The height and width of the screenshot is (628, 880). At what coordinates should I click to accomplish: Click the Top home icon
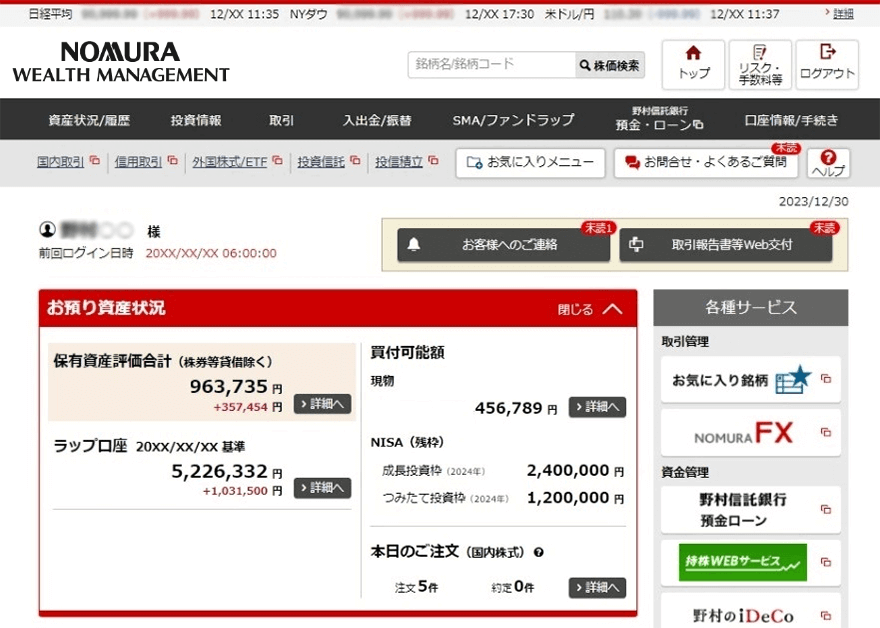coord(693,64)
